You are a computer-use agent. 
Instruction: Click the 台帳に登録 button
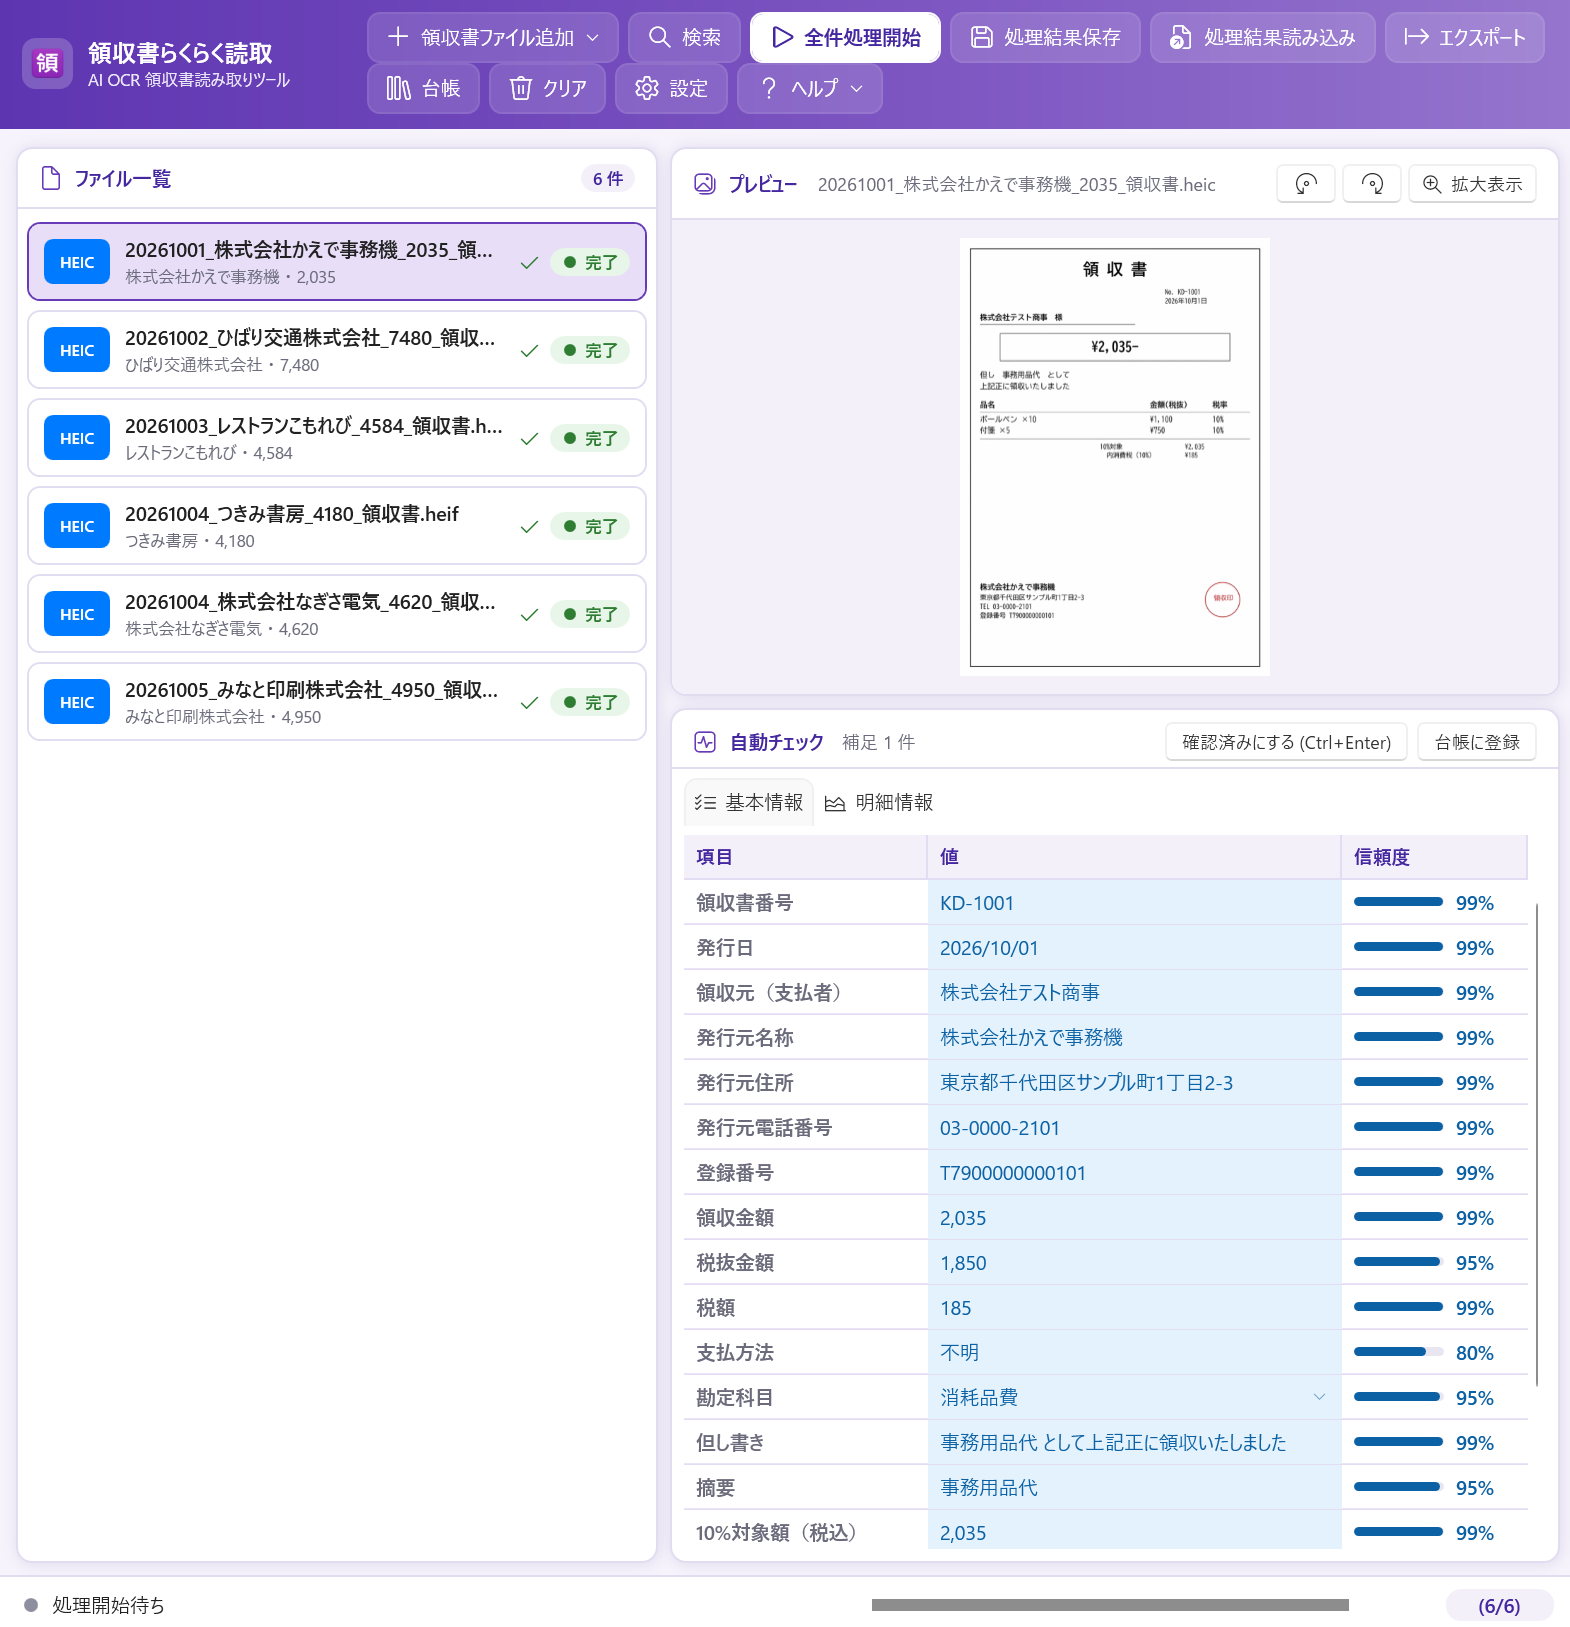point(1477,742)
